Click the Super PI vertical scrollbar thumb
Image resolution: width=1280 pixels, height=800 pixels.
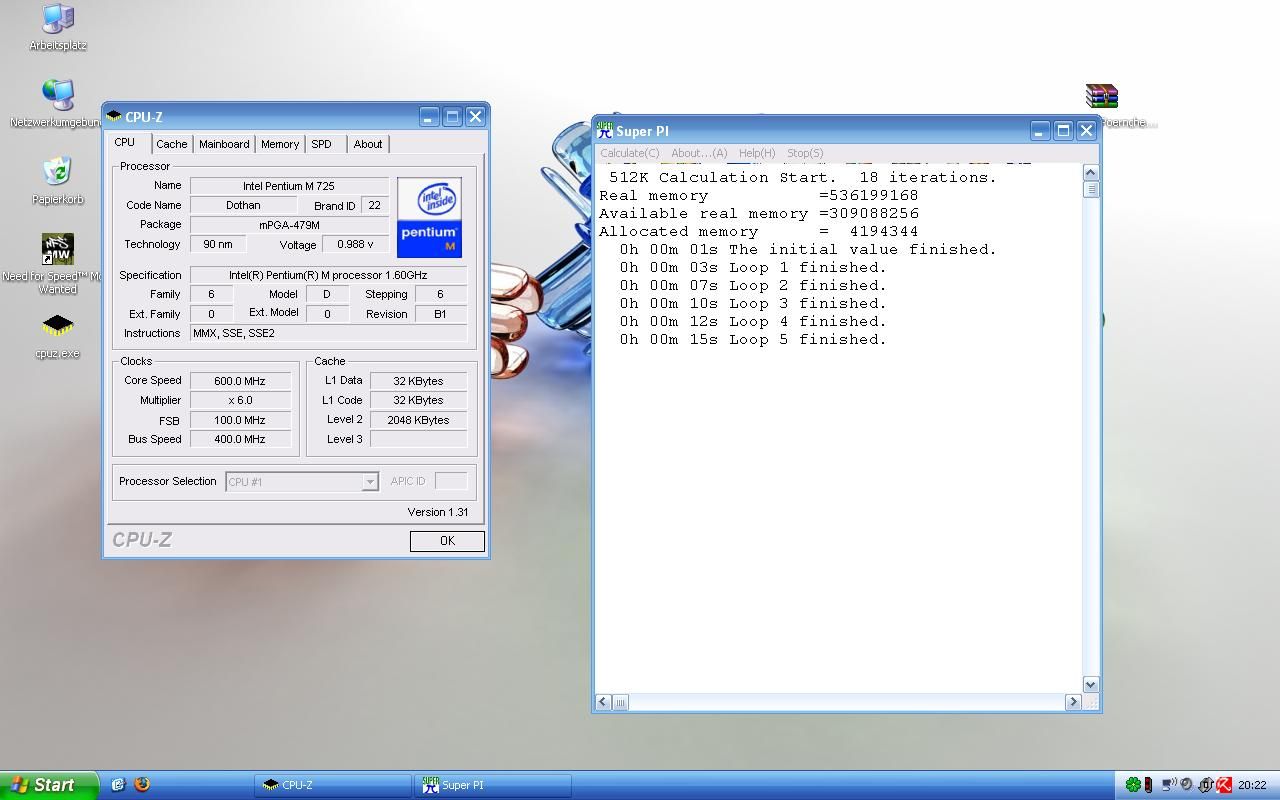[x=1091, y=189]
